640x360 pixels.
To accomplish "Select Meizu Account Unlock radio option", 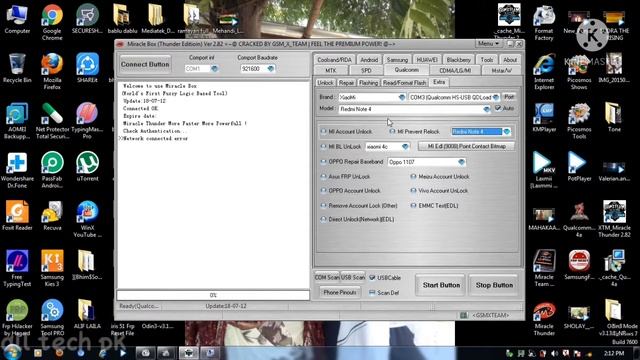I will coord(413,177).
